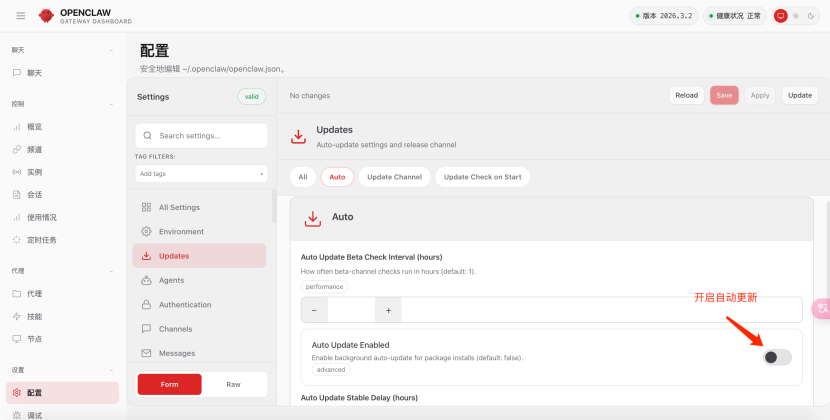This screenshot has width=830, height=420.
Task: Click the version 2026.3.2 badge
Action: tap(664, 16)
